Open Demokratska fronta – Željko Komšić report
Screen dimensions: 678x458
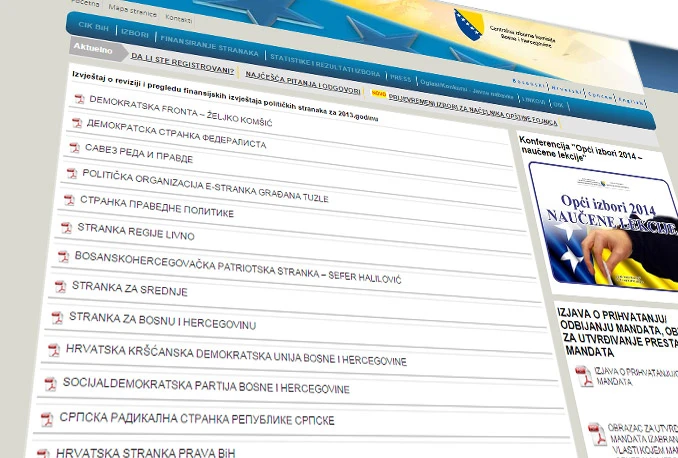click(x=181, y=111)
